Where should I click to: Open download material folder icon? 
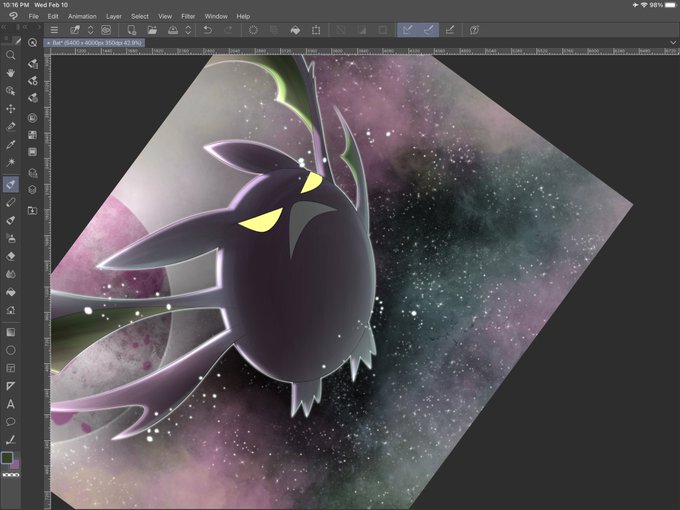pyautogui.click(x=33, y=211)
